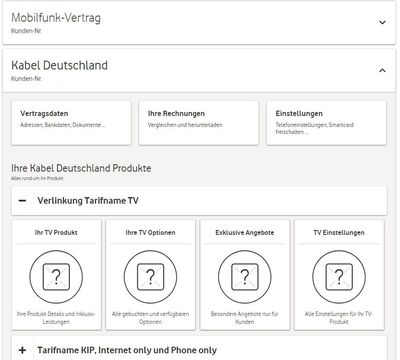Open the Ihre Rechnungen card
Image resolution: width=400 pixels, height=360 pixels.
point(199,123)
